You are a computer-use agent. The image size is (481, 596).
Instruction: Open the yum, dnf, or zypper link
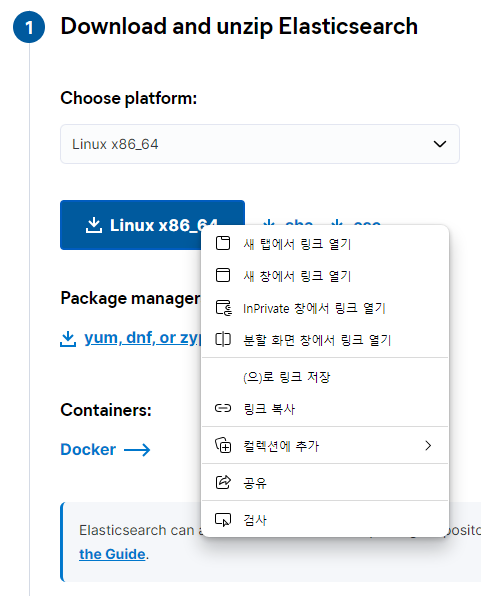pos(143,338)
